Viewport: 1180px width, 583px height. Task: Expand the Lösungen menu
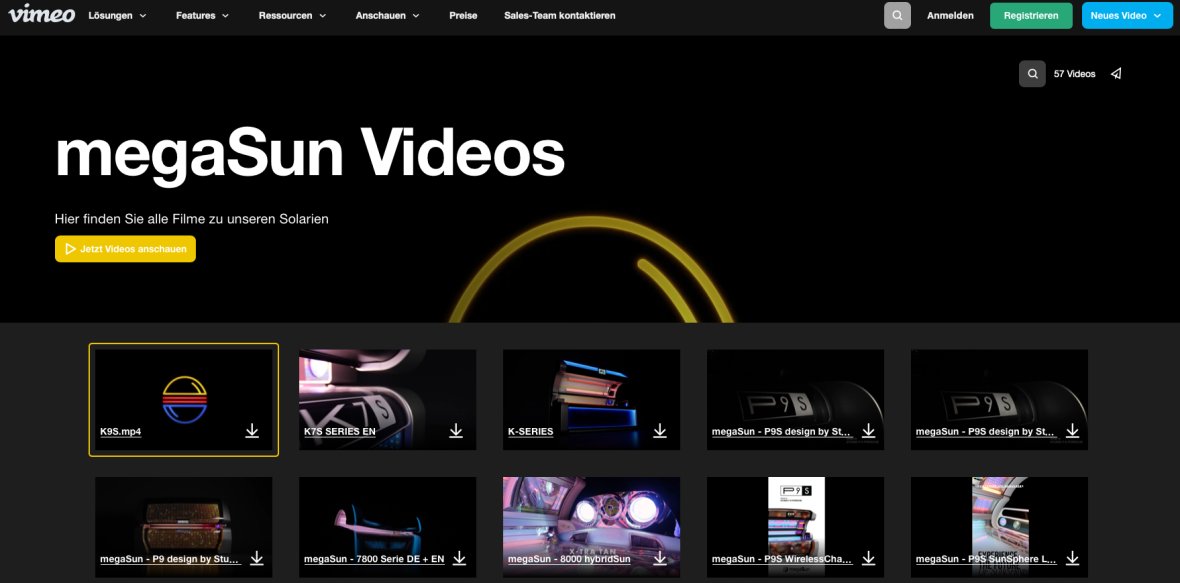(117, 15)
